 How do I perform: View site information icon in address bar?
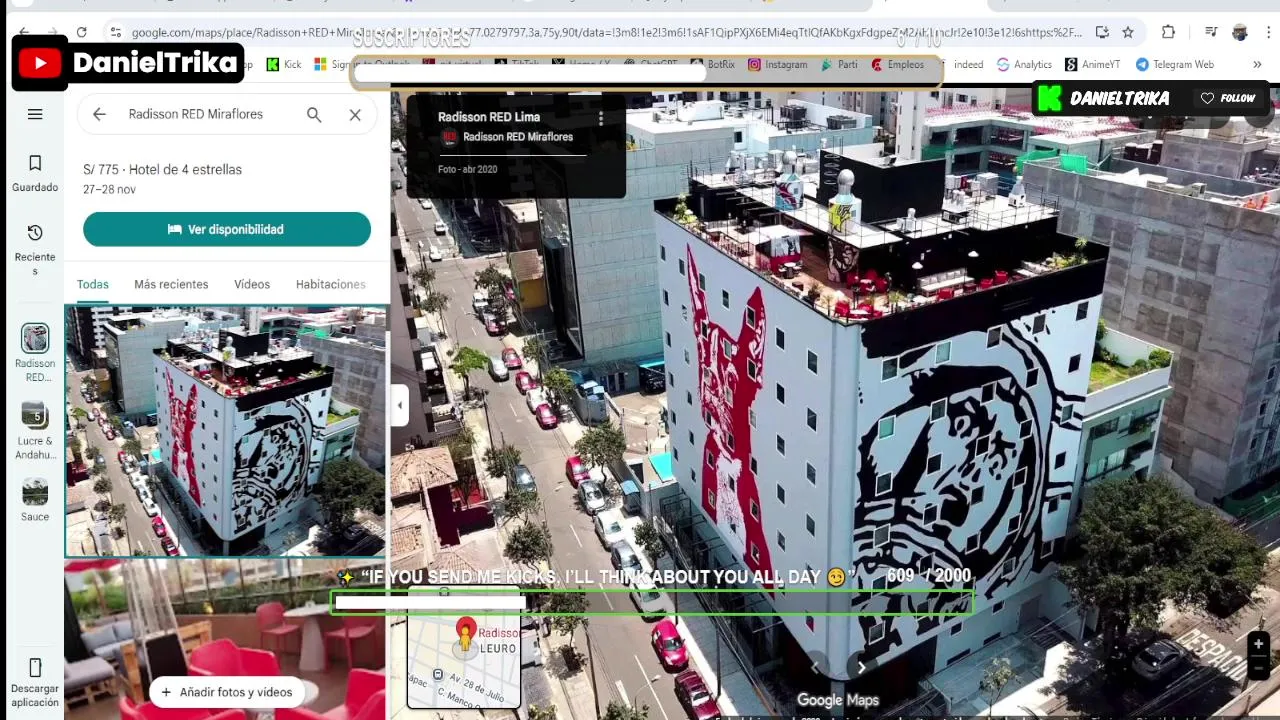[116, 32]
